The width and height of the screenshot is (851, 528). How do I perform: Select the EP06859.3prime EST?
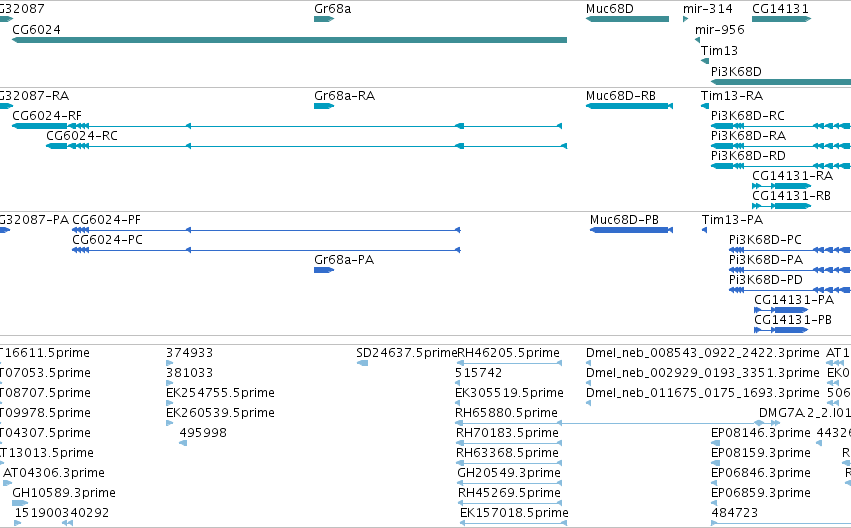point(761,493)
